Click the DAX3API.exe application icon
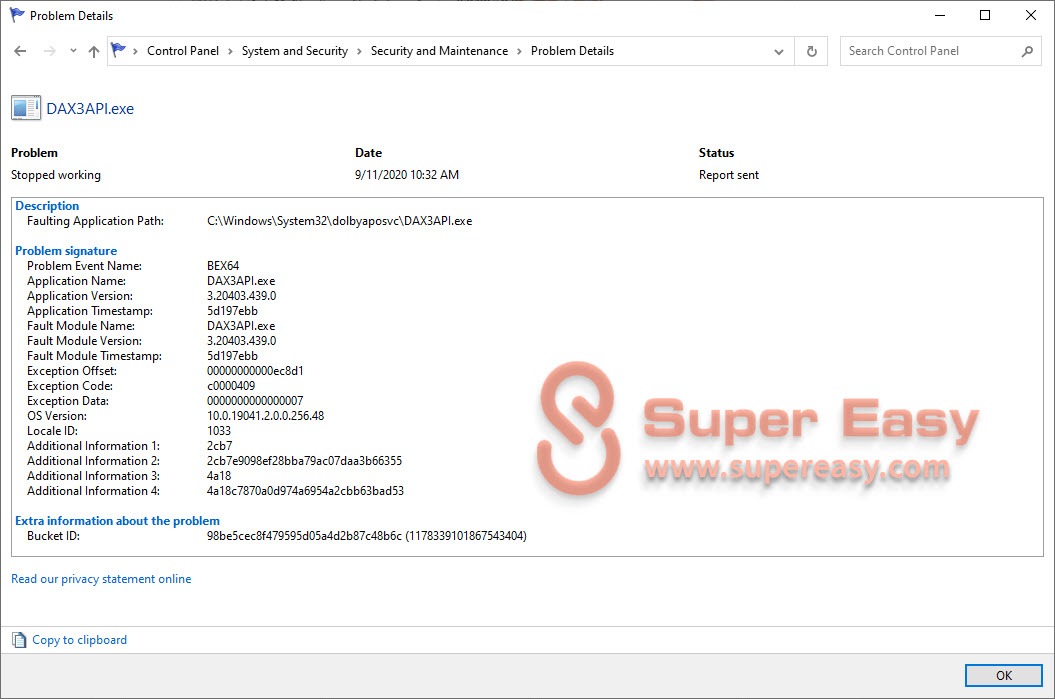Screen dimensions: 1055x699 pyautogui.click(x=26, y=108)
